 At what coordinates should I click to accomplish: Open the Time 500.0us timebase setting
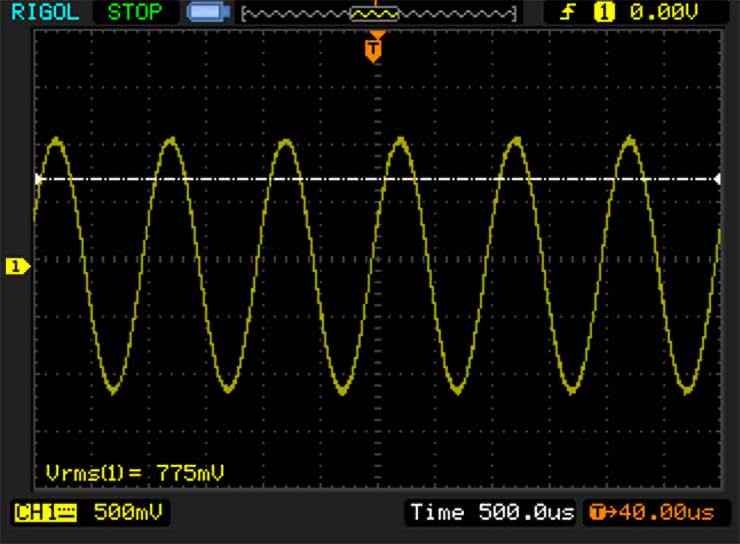click(x=492, y=513)
